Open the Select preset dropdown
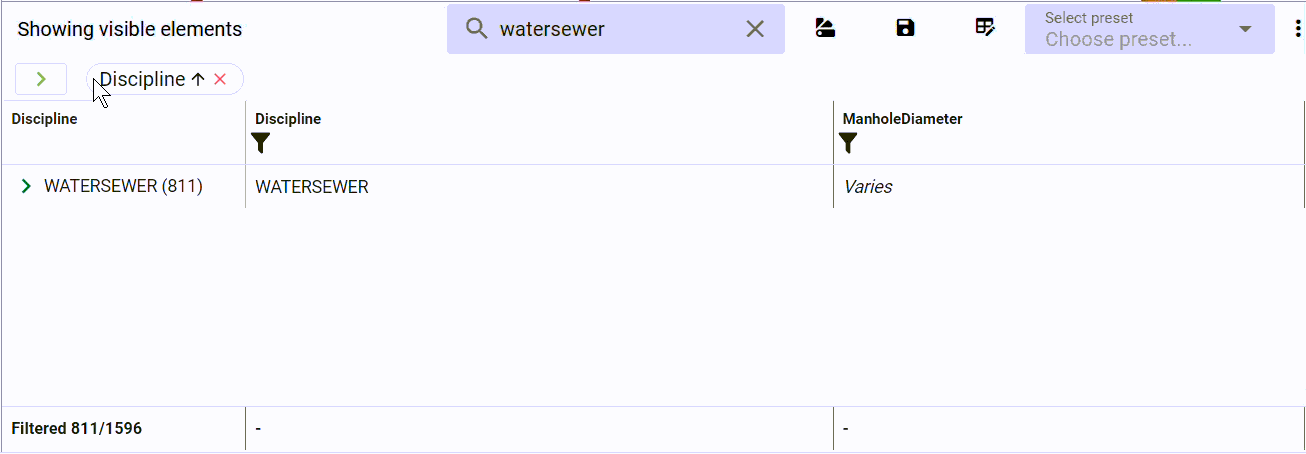The width and height of the screenshot is (1306, 454). tap(1150, 29)
